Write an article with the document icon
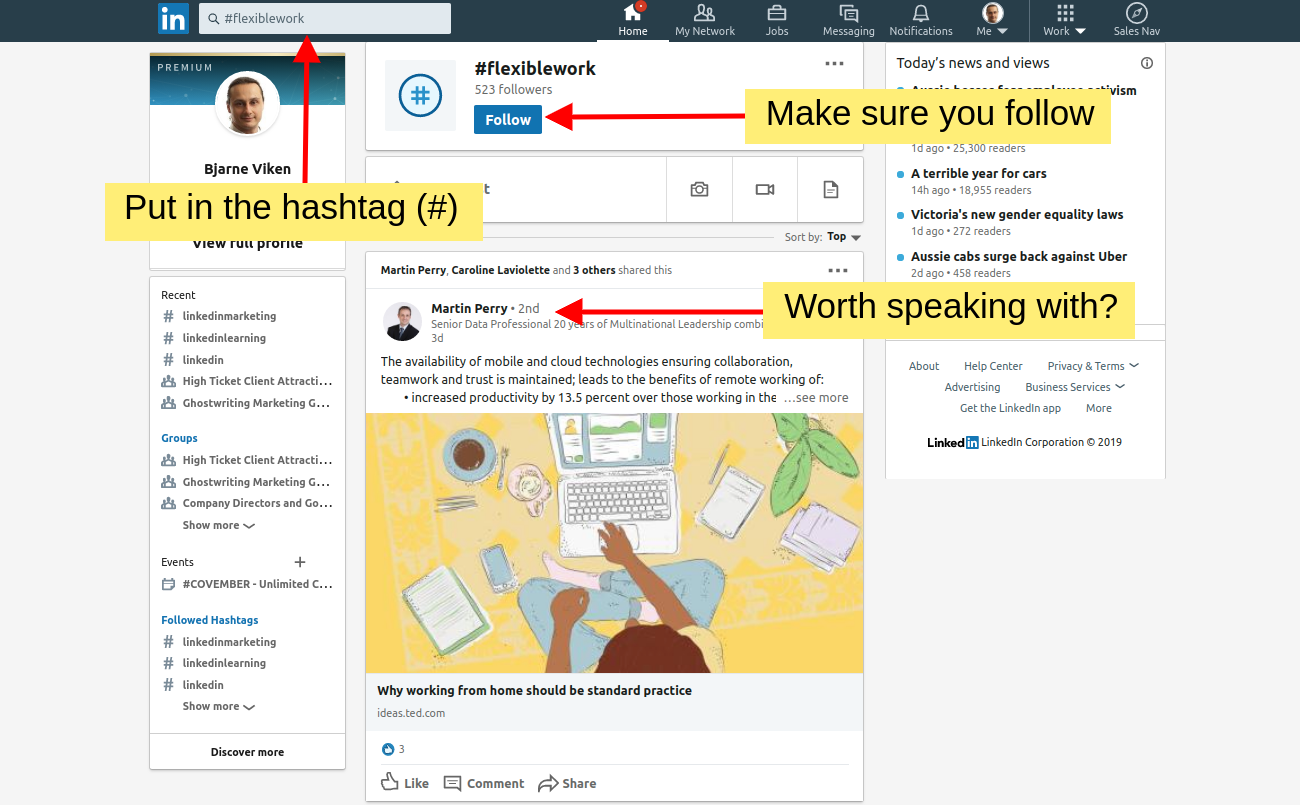This screenshot has width=1300, height=805. click(830, 189)
